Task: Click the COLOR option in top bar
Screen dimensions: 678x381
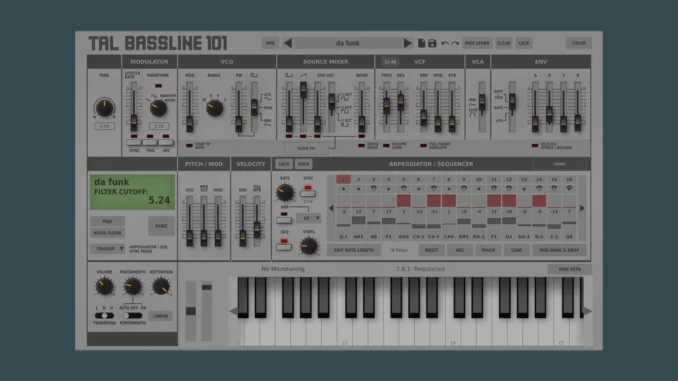Action: [x=579, y=43]
